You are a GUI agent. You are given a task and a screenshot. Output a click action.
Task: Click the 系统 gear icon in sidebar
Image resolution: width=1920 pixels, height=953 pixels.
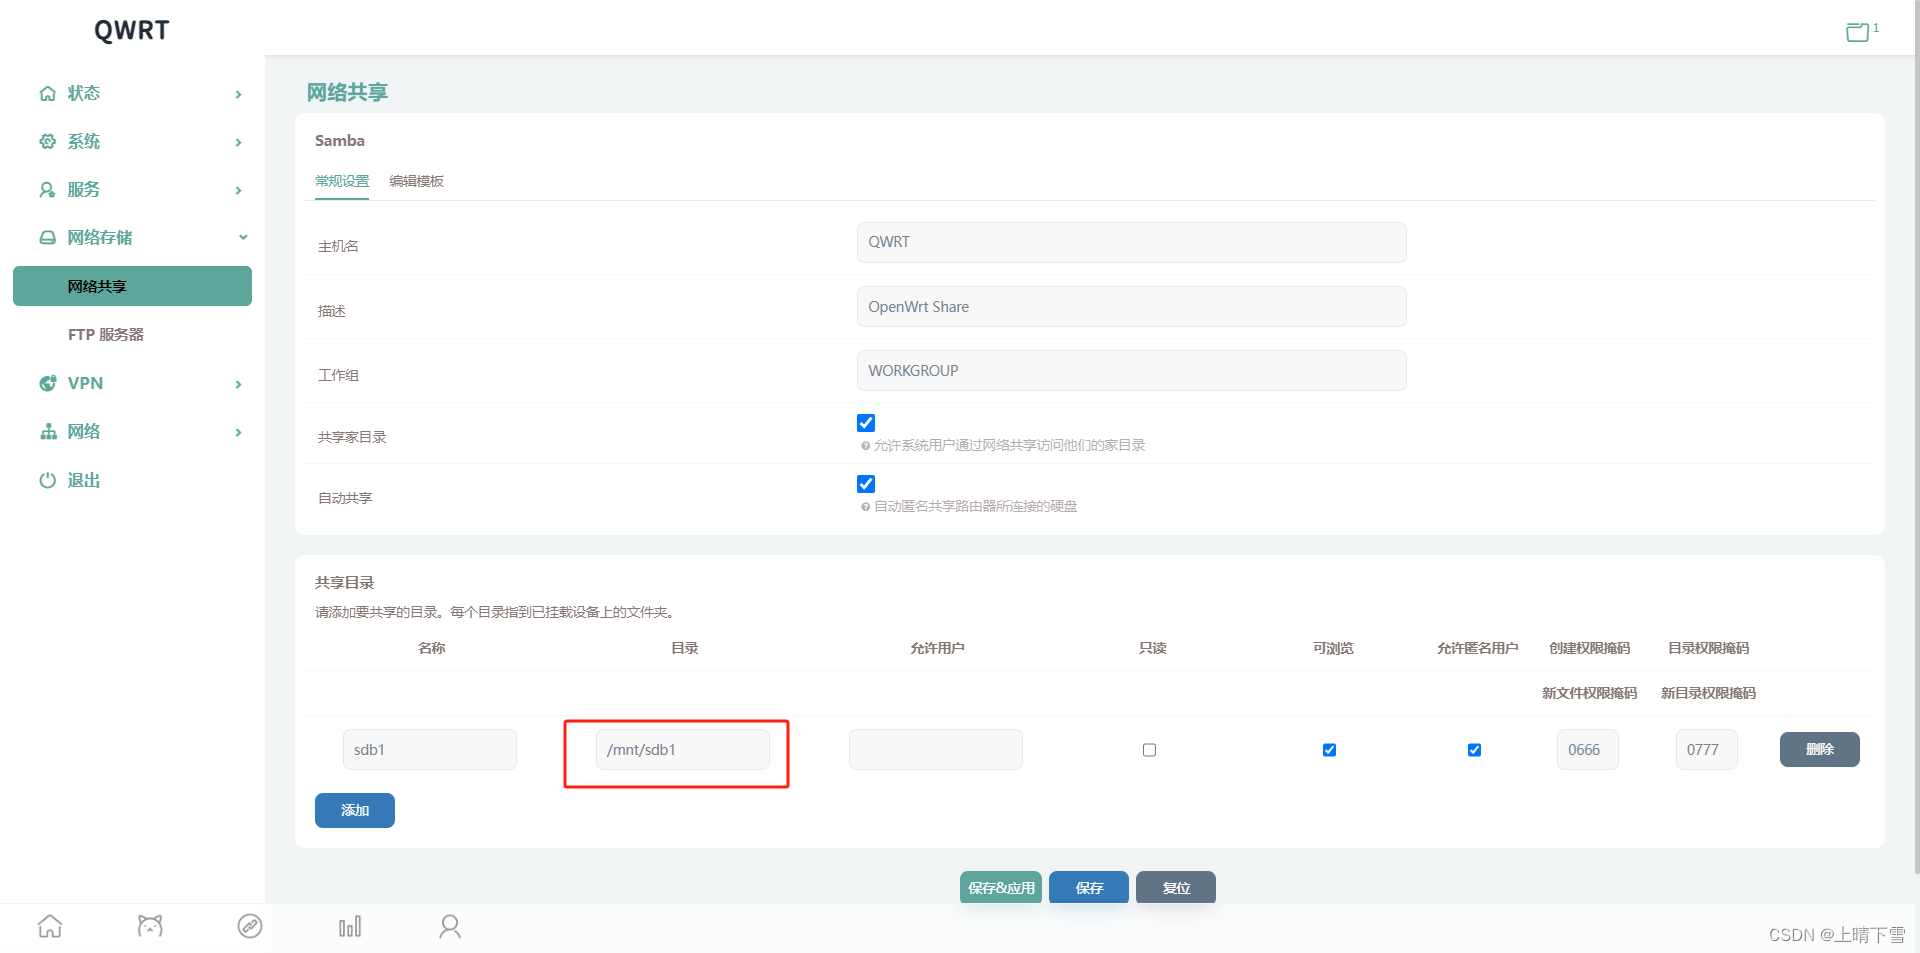(47, 141)
